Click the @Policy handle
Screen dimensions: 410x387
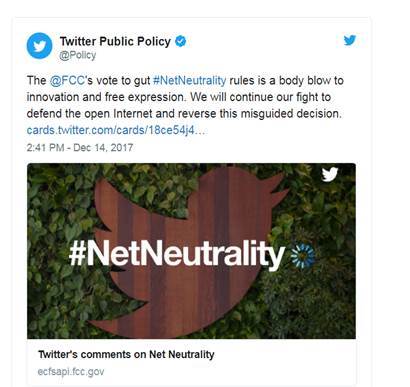[x=78, y=55]
